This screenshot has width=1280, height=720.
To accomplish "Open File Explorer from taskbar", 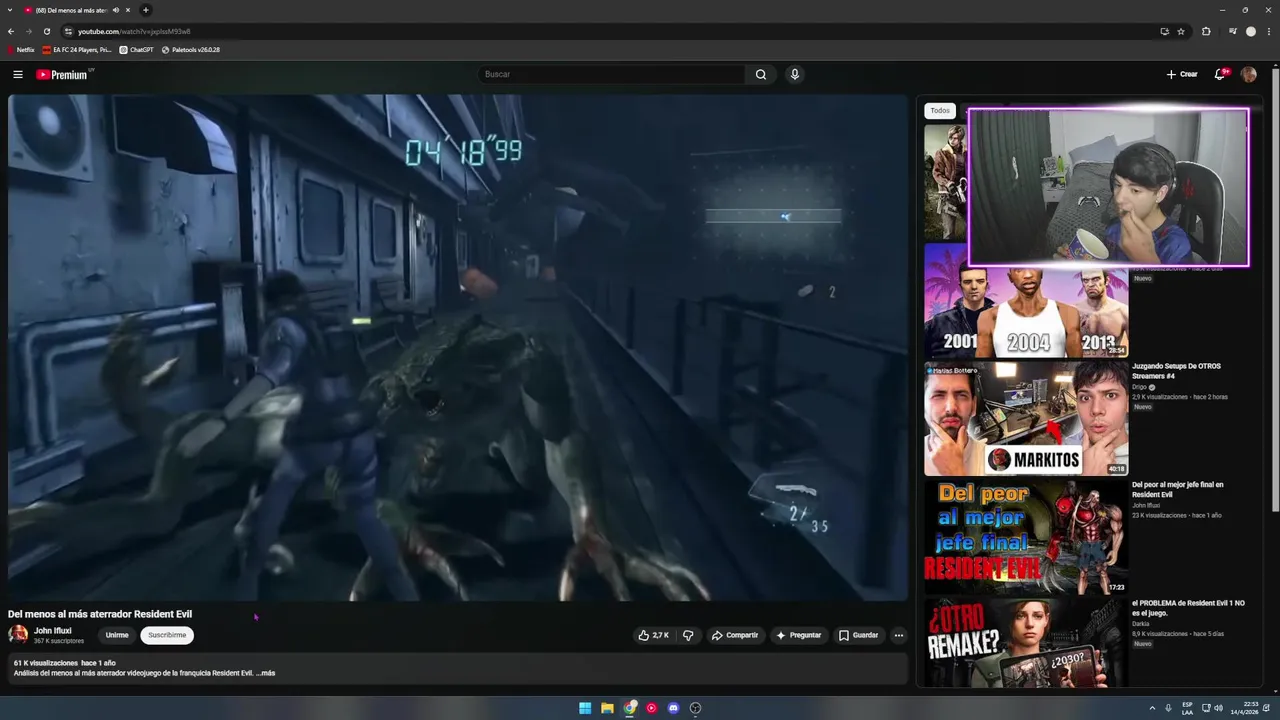I will (607, 708).
